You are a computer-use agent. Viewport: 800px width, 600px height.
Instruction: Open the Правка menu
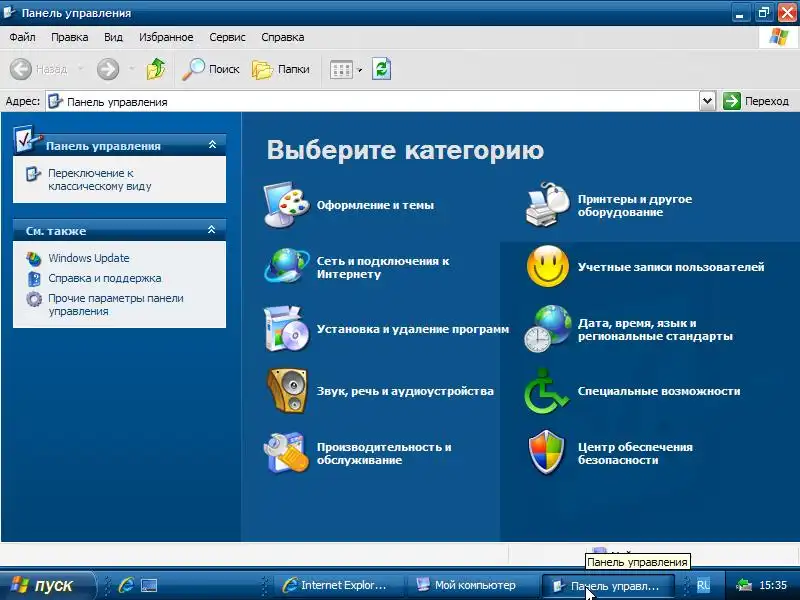(x=69, y=37)
